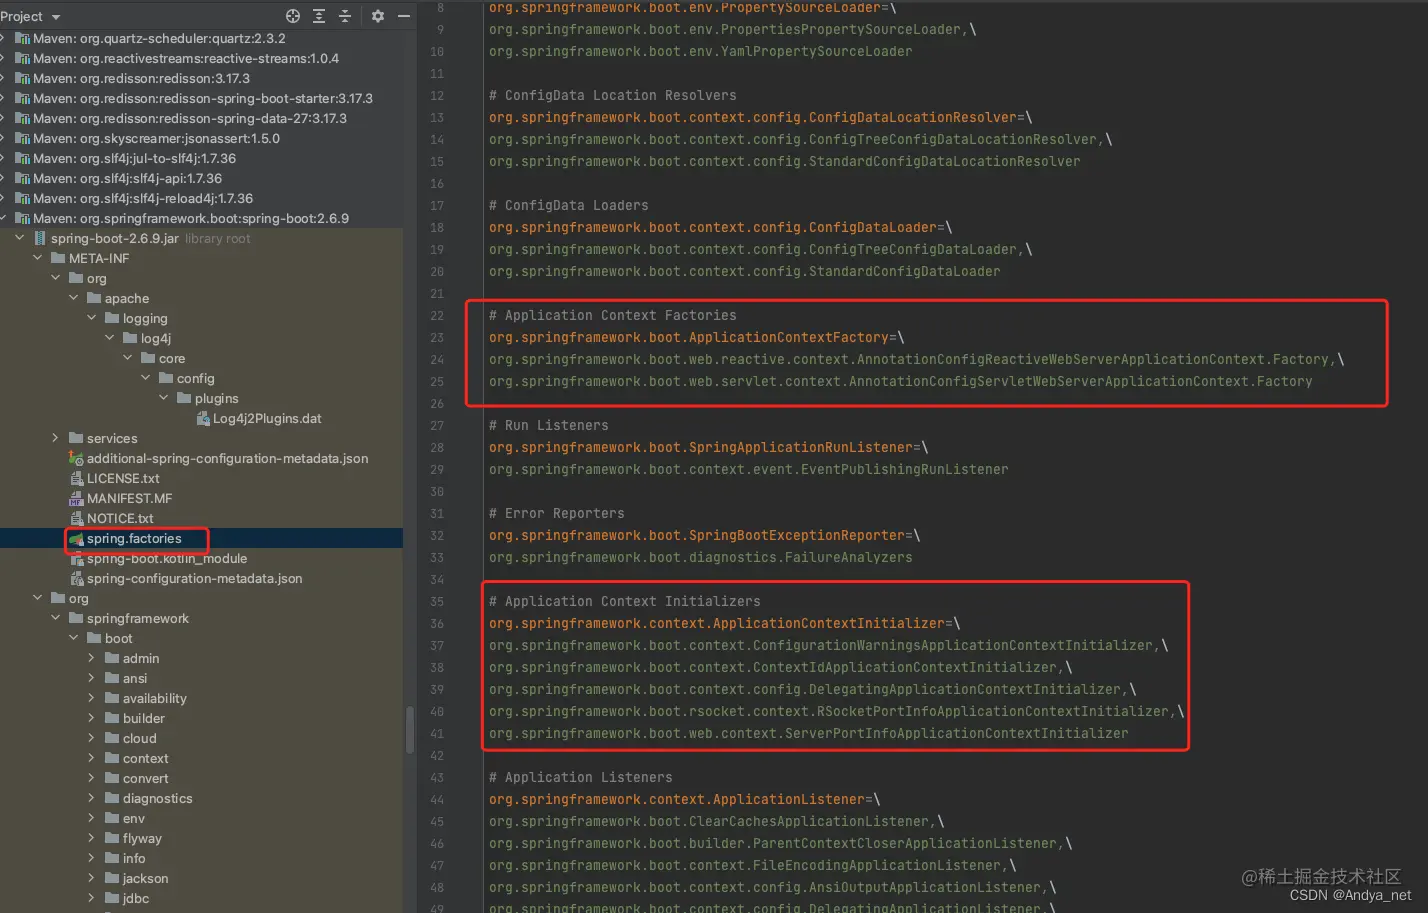
Task: Select the flyway package folder
Action: 133,838
